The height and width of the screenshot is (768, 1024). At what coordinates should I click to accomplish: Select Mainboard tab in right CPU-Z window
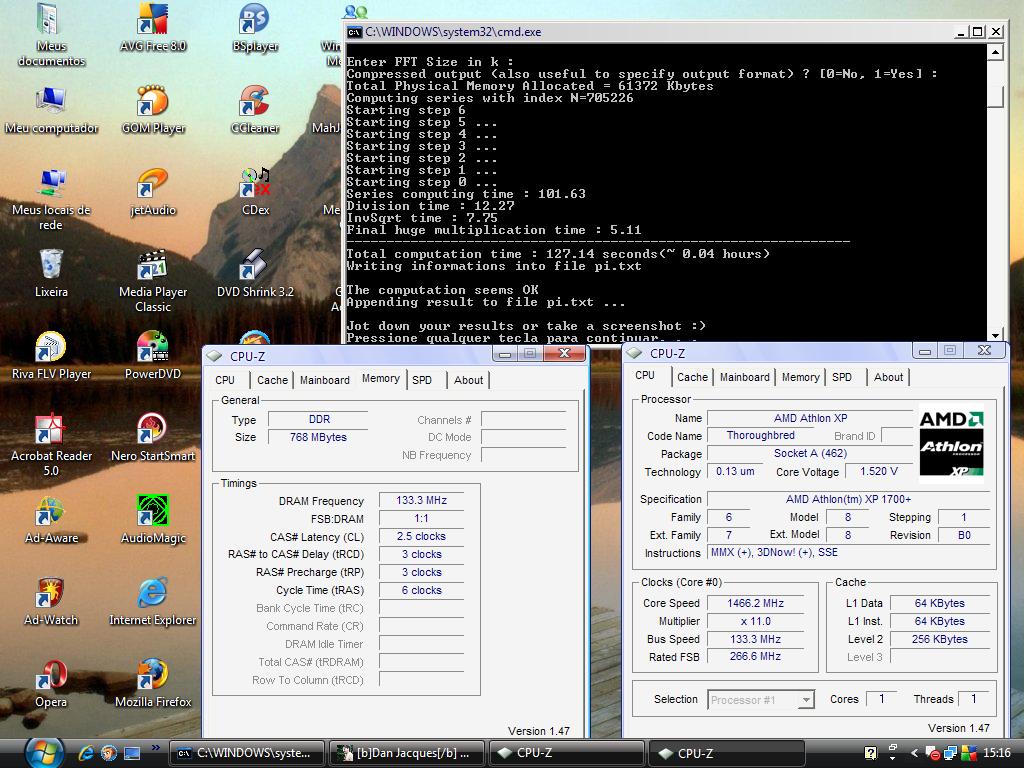point(744,377)
